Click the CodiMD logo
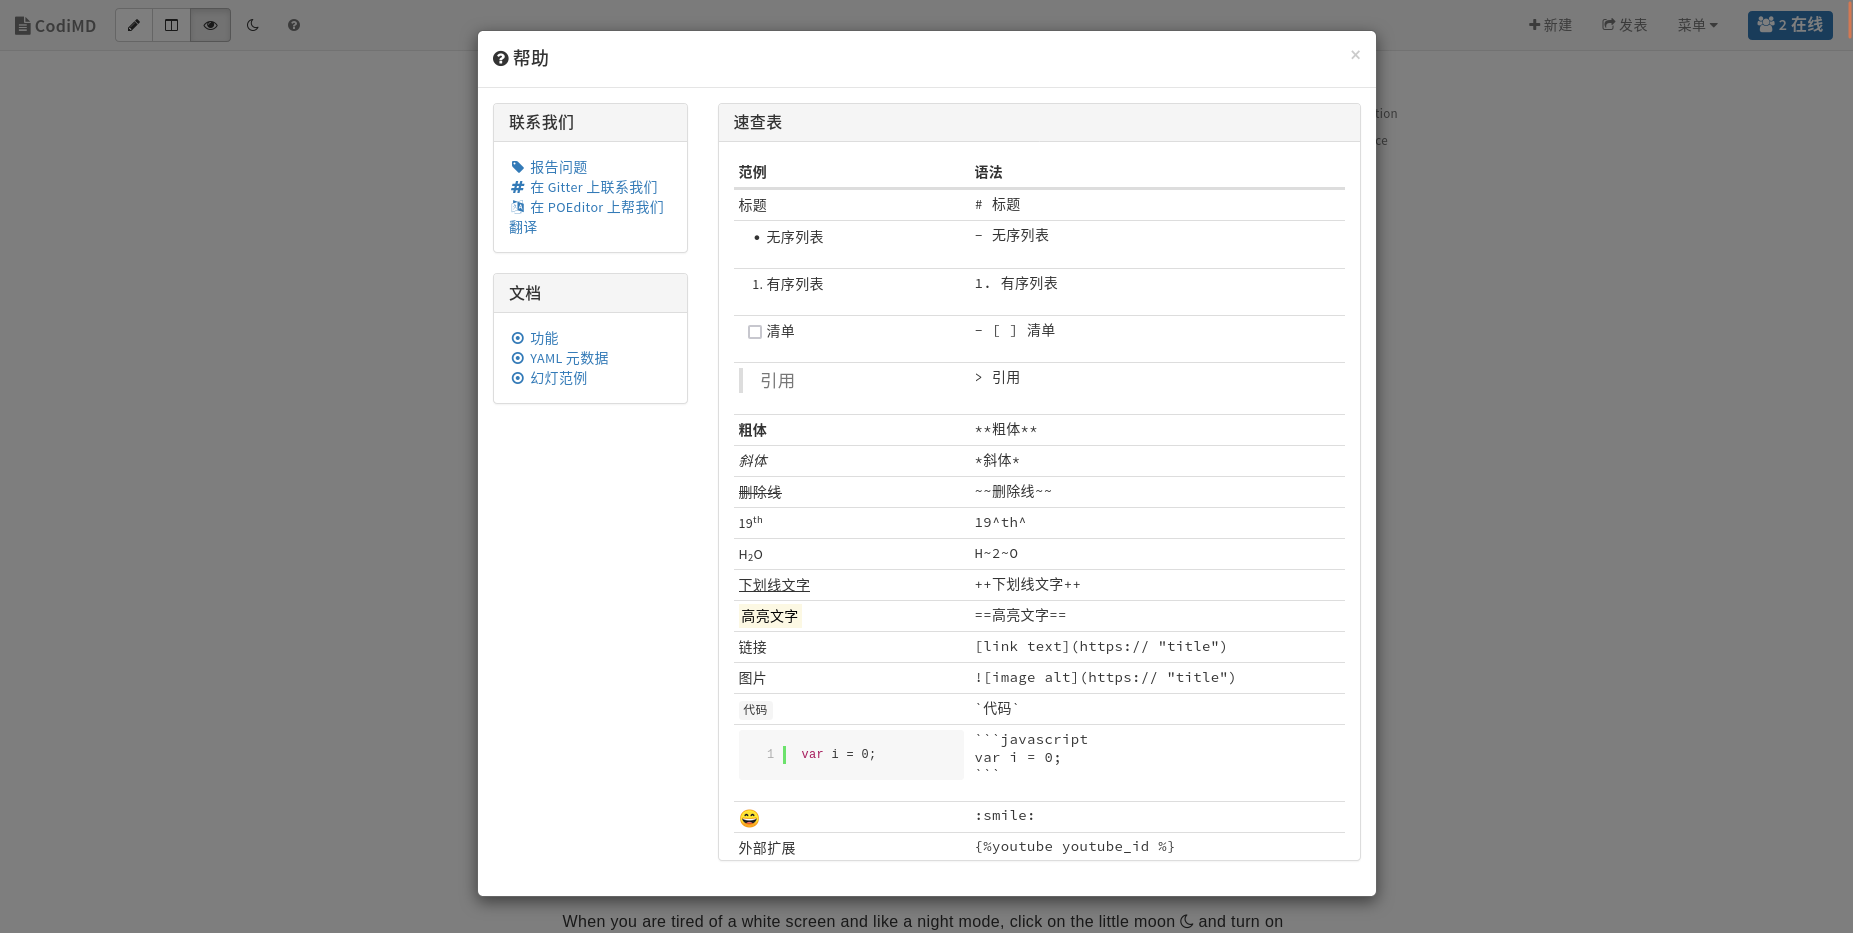The width and height of the screenshot is (1853, 933). click(x=56, y=25)
